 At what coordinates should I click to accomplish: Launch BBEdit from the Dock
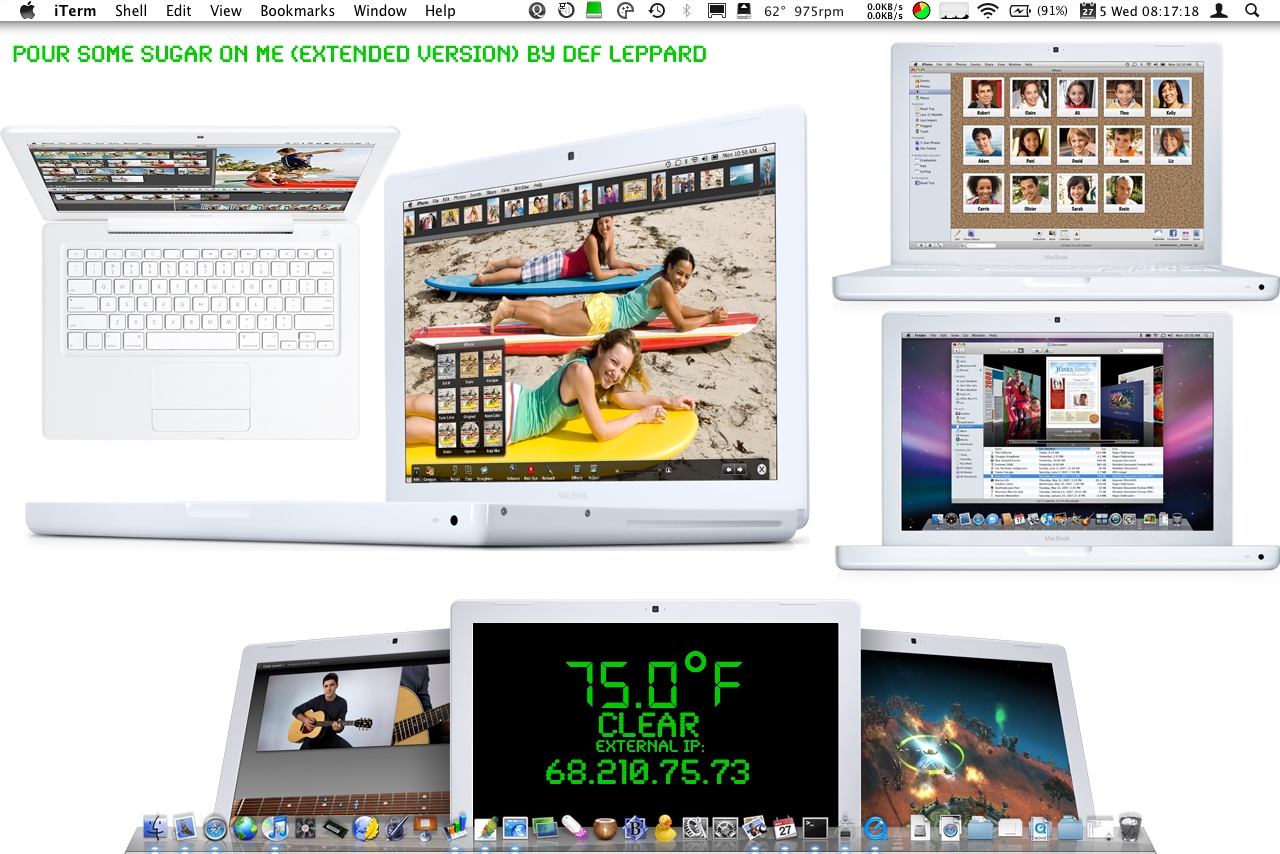(634, 827)
